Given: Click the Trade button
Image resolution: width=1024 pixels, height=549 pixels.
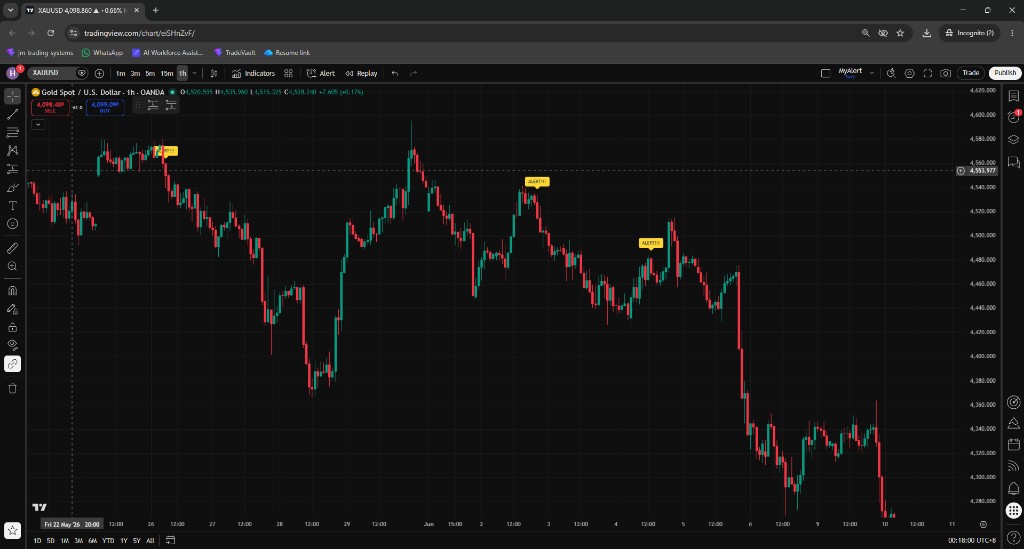Looking at the screenshot, I should (x=970, y=73).
